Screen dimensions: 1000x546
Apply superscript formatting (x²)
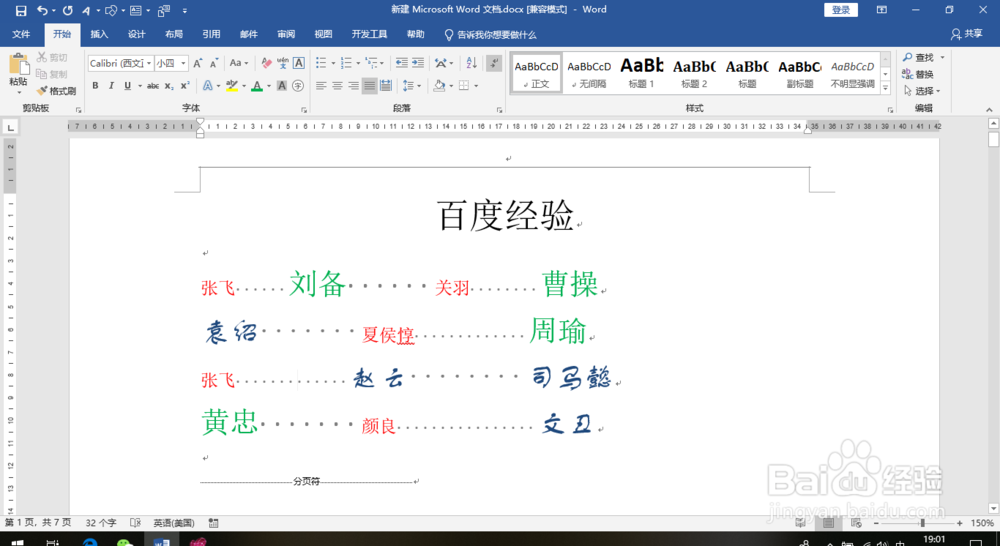(x=185, y=85)
